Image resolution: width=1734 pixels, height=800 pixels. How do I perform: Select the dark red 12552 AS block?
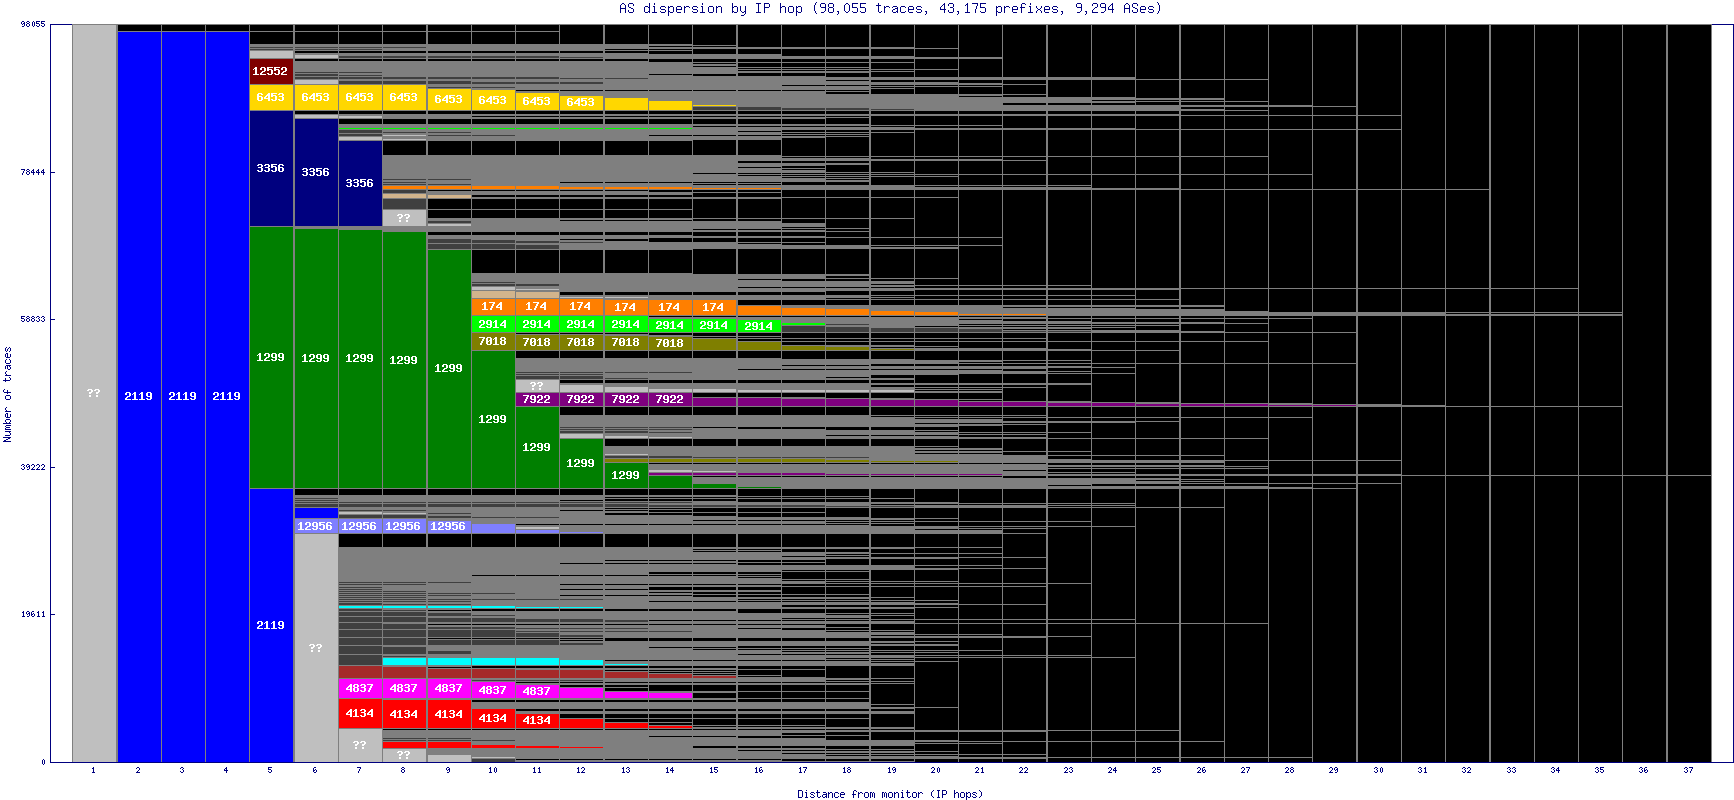pyautogui.click(x=271, y=71)
